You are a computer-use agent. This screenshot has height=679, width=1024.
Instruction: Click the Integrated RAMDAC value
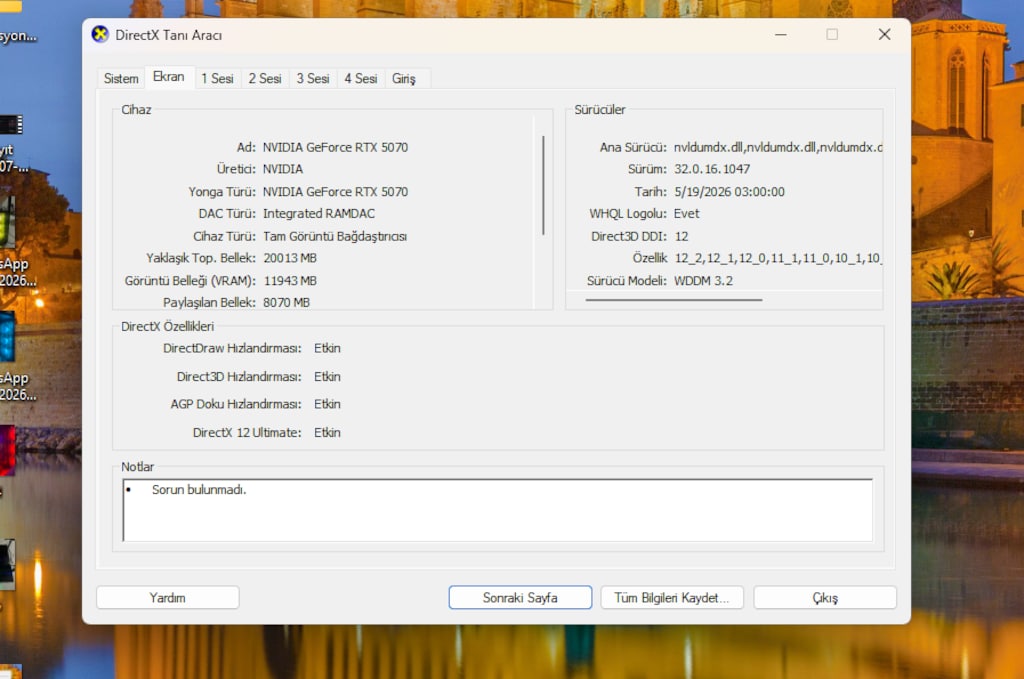click(319, 213)
